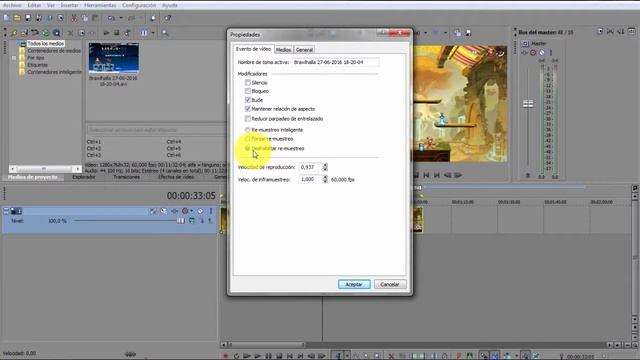Open the Explorador panel tab
This screenshot has height=360, width=640.
point(84,177)
